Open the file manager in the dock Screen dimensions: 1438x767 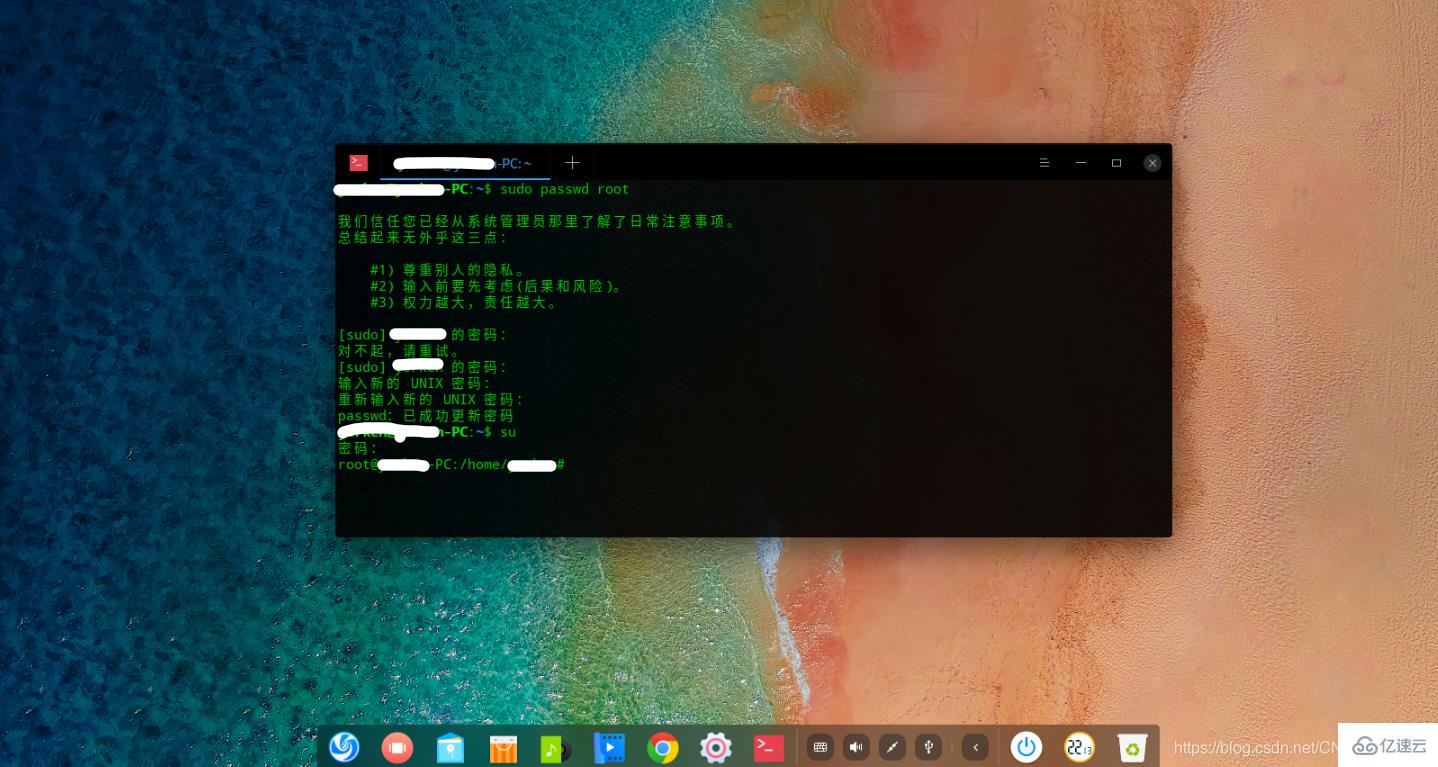coord(450,748)
